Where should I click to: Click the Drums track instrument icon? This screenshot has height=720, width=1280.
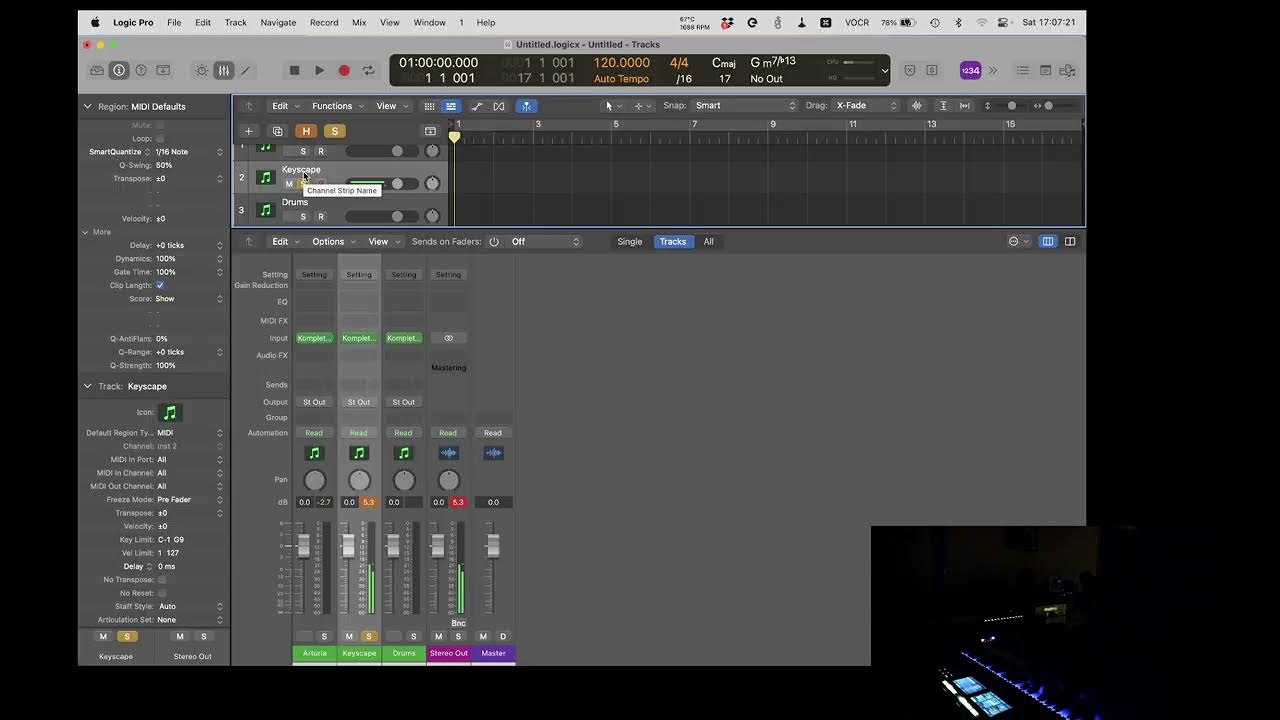pos(265,210)
